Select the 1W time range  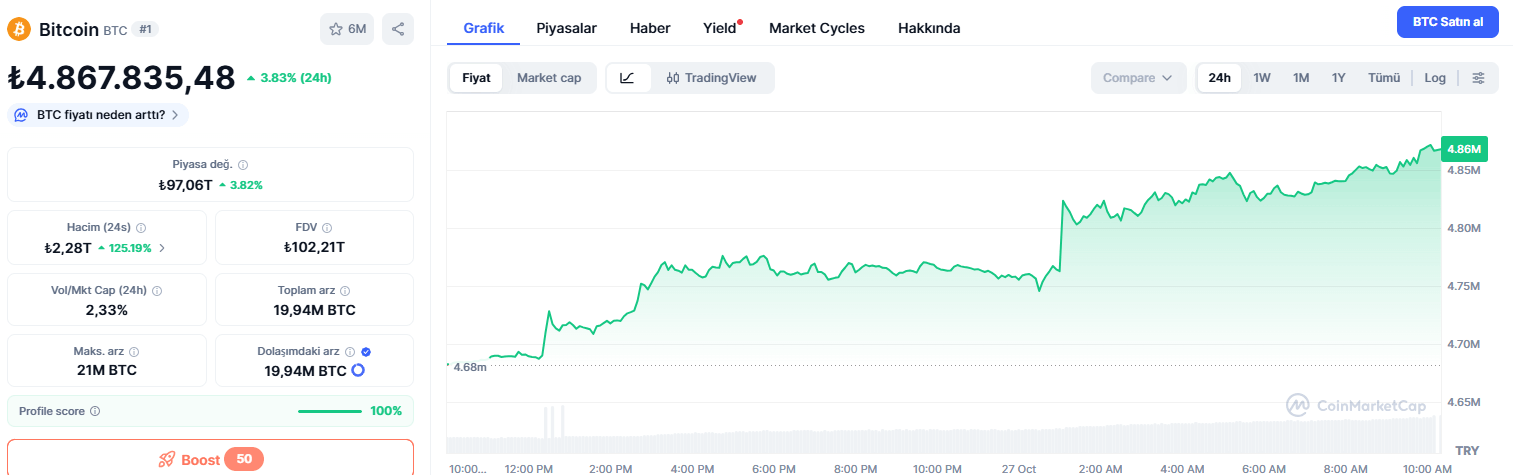[x=1262, y=78]
